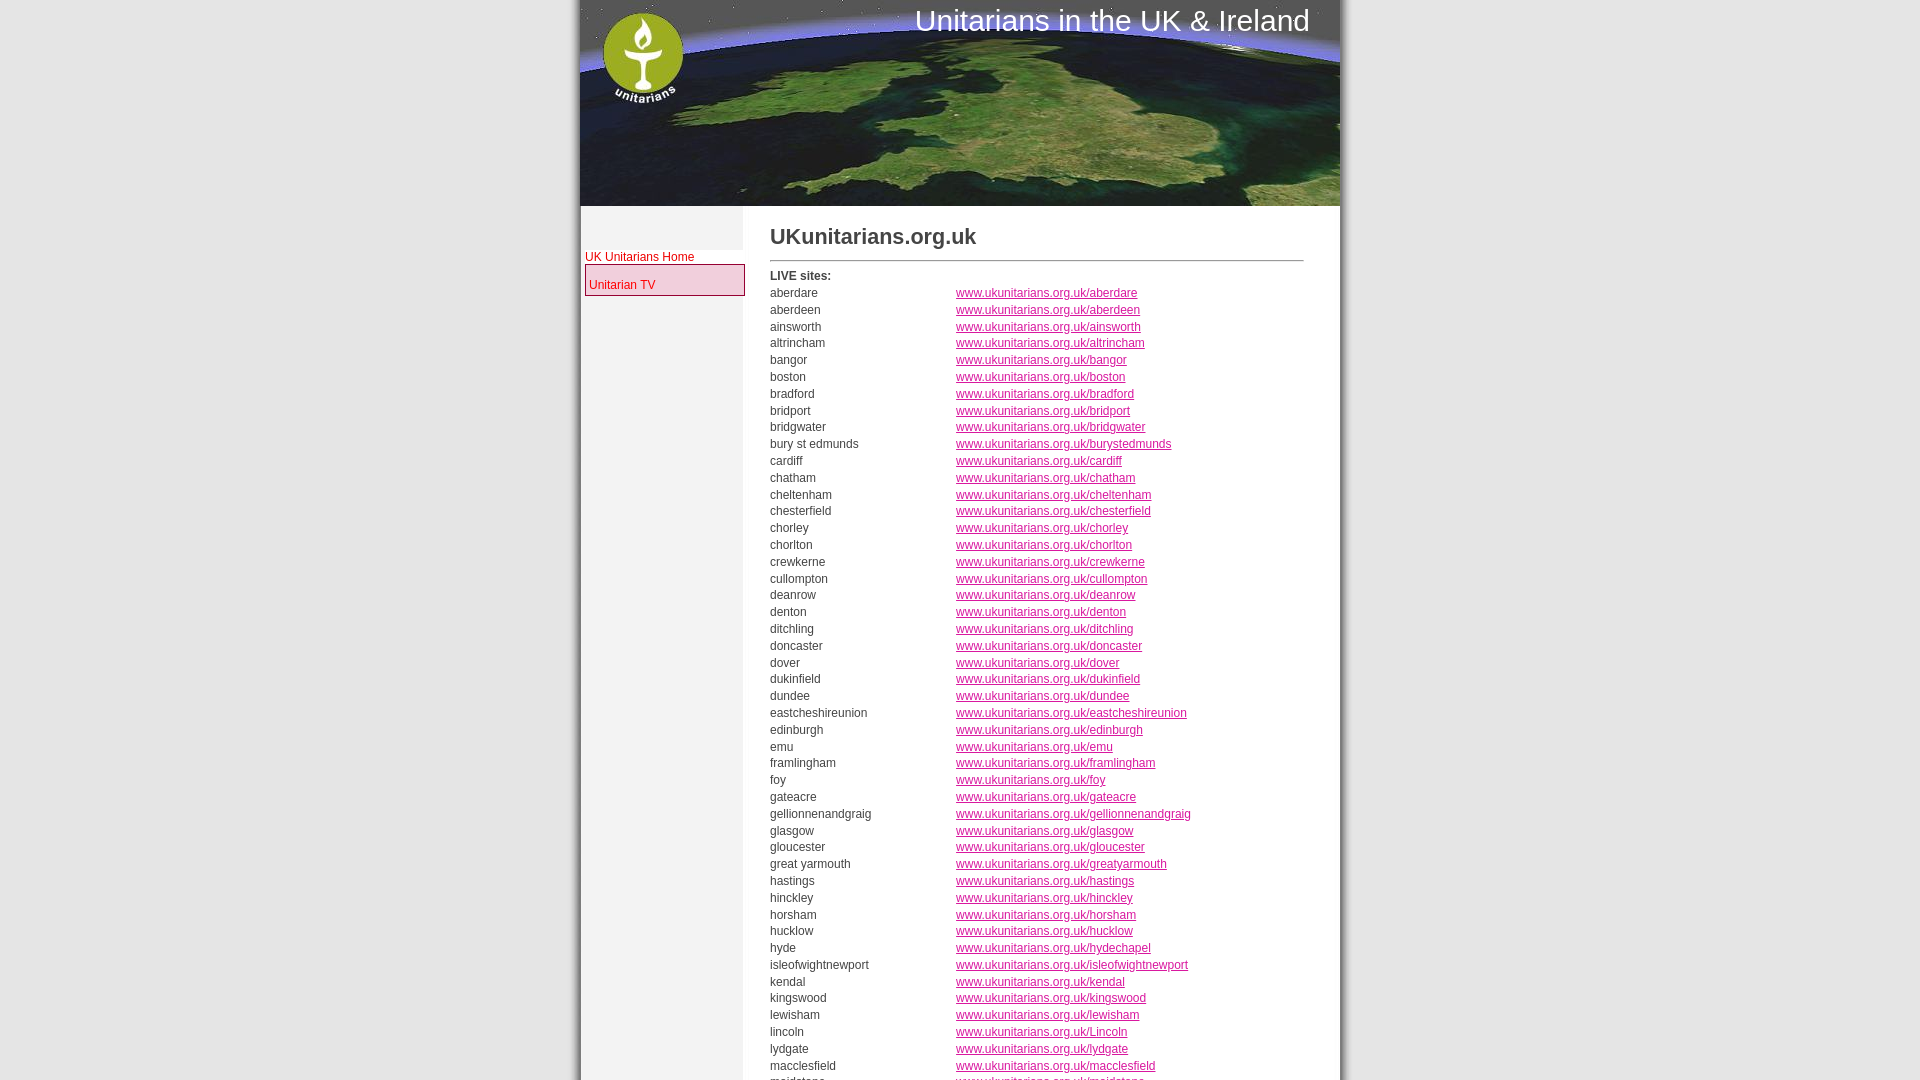Visit the doncaster URL
This screenshot has width=1920, height=1080.
click(x=1049, y=646)
